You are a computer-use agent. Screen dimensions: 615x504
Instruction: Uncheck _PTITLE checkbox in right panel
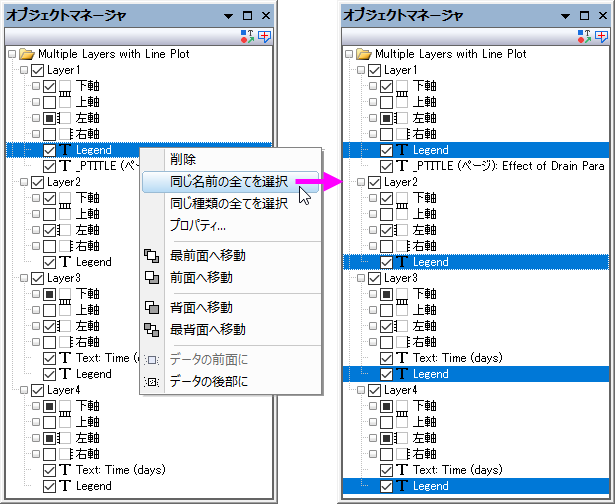pyautogui.click(x=386, y=166)
